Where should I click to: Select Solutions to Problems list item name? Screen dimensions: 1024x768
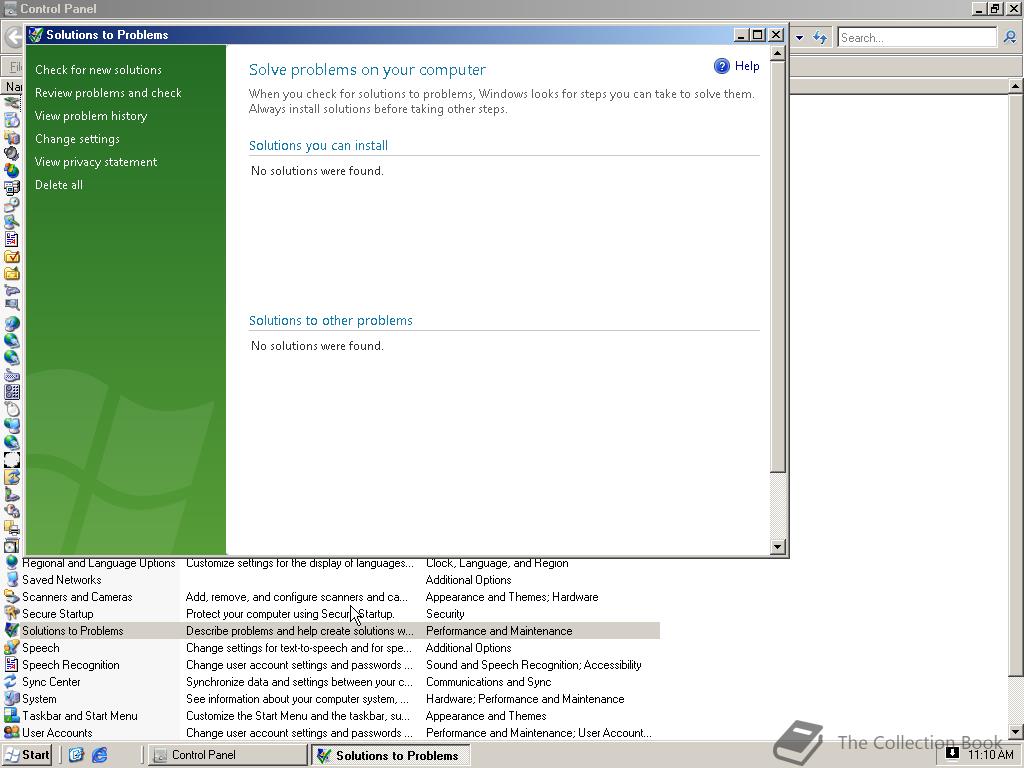(x=72, y=630)
